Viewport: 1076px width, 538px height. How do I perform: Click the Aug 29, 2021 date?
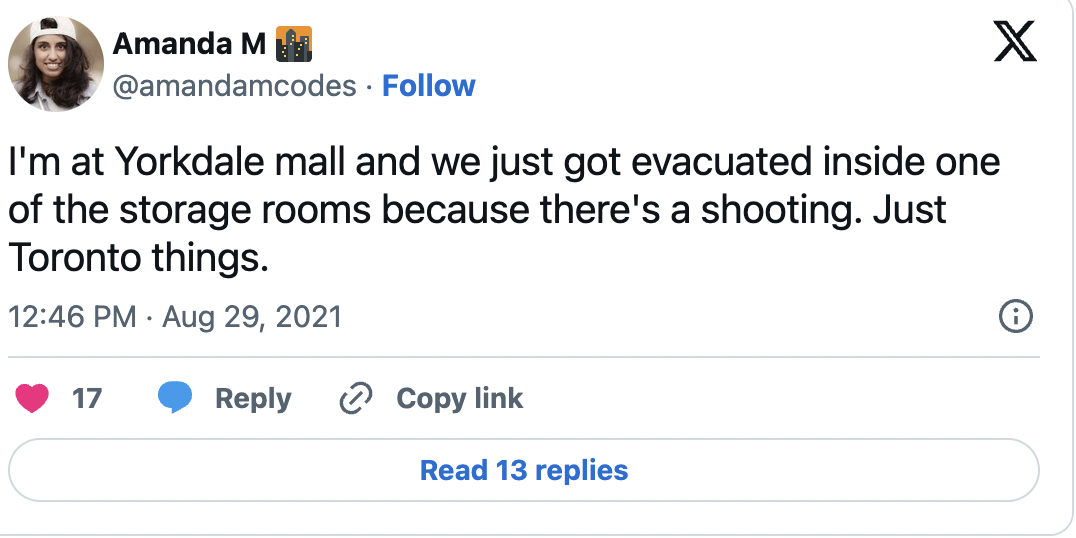pyautogui.click(x=252, y=318)
